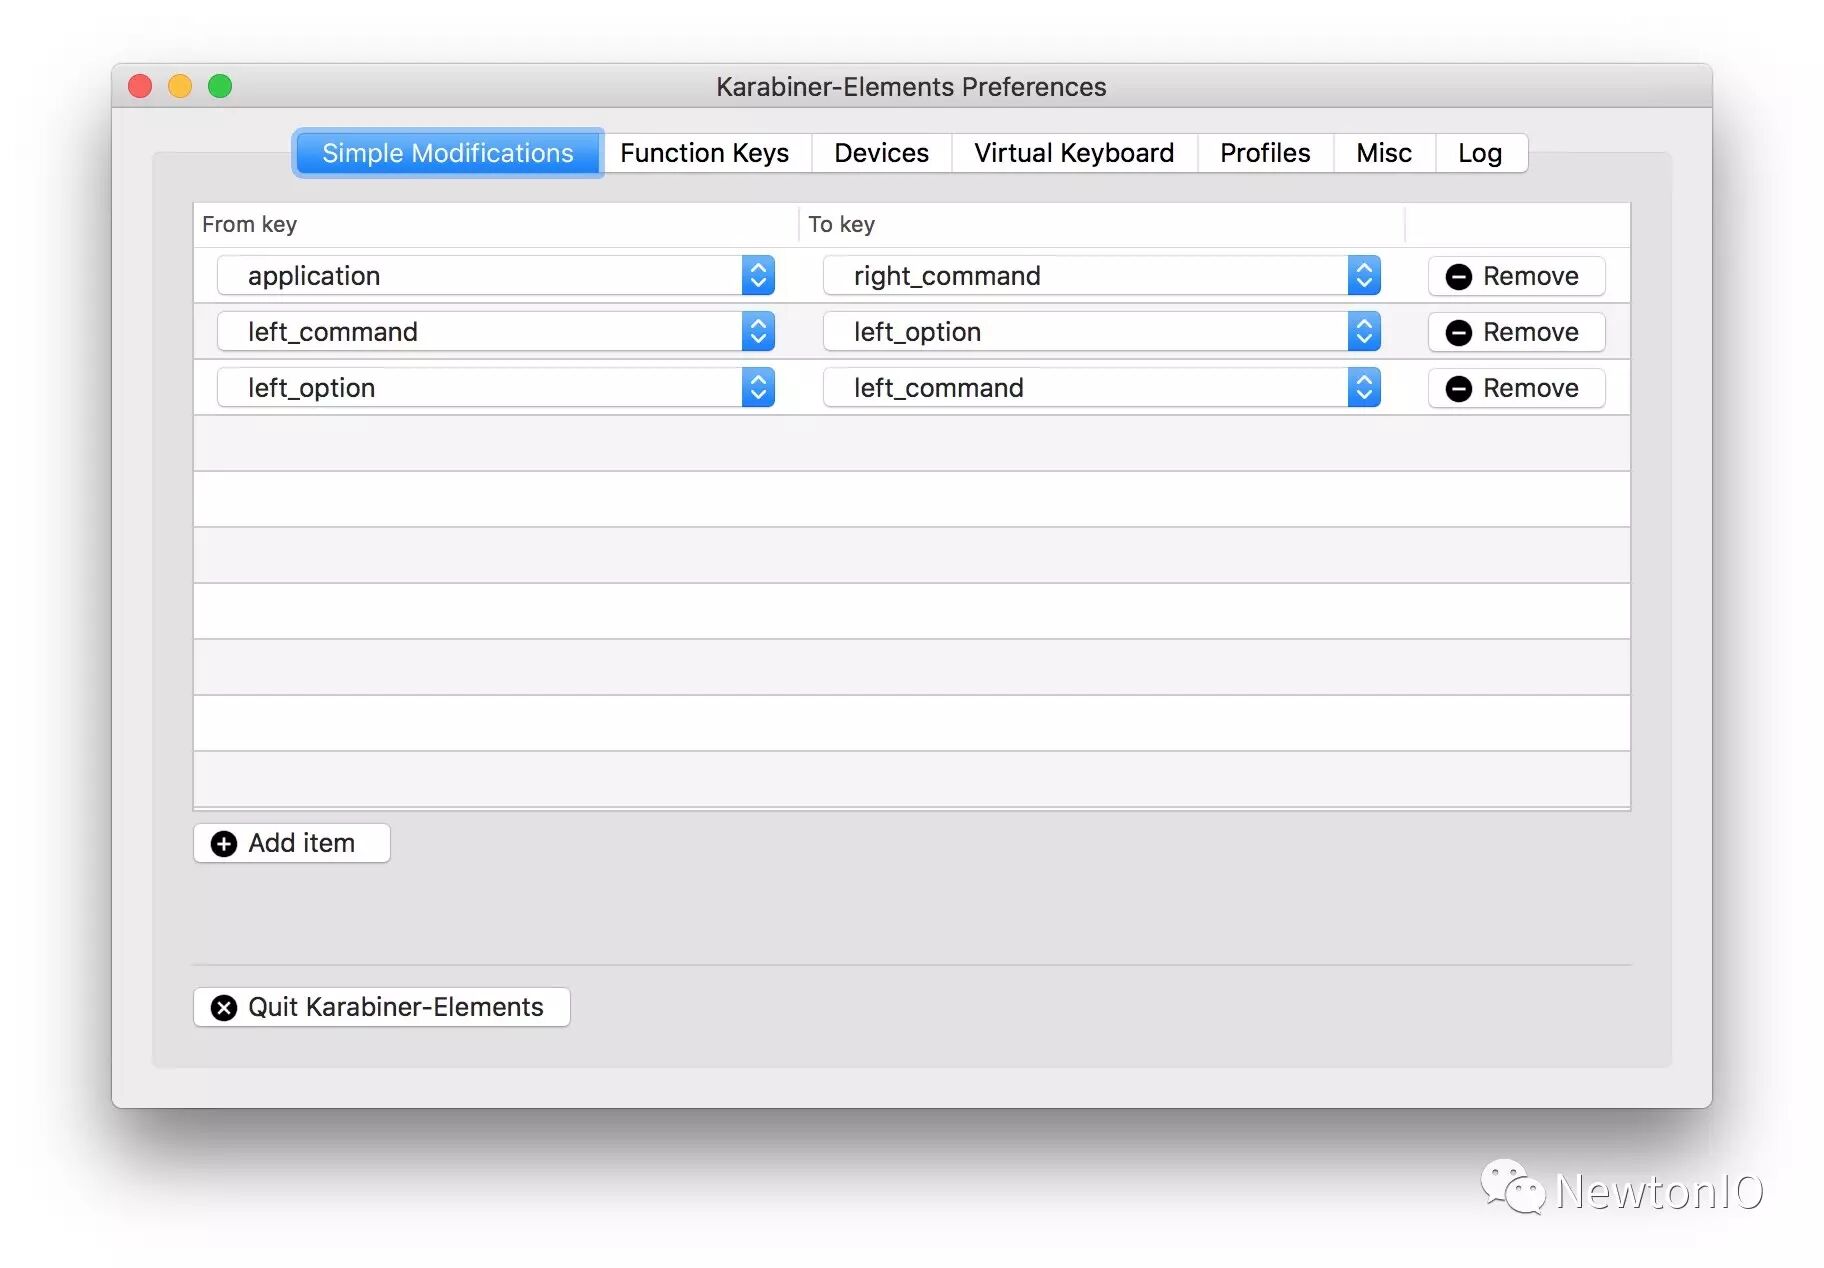This screenshot has width=1824, height=1268.
Task: Switch to the Simple Modifications tab
Action: (448, 153)
